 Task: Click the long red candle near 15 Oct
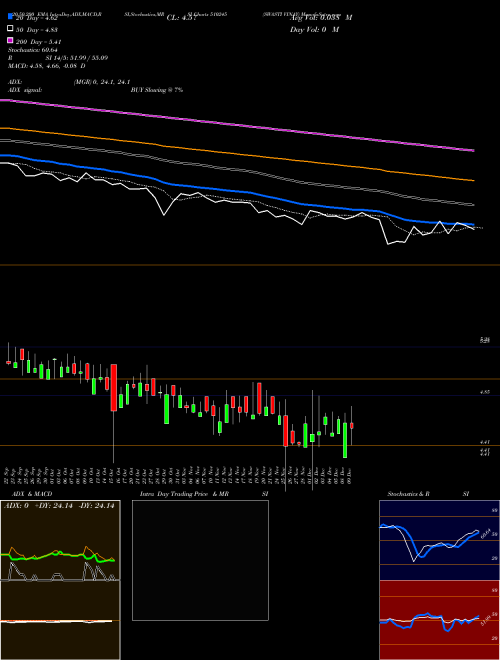tap(114, 388)
